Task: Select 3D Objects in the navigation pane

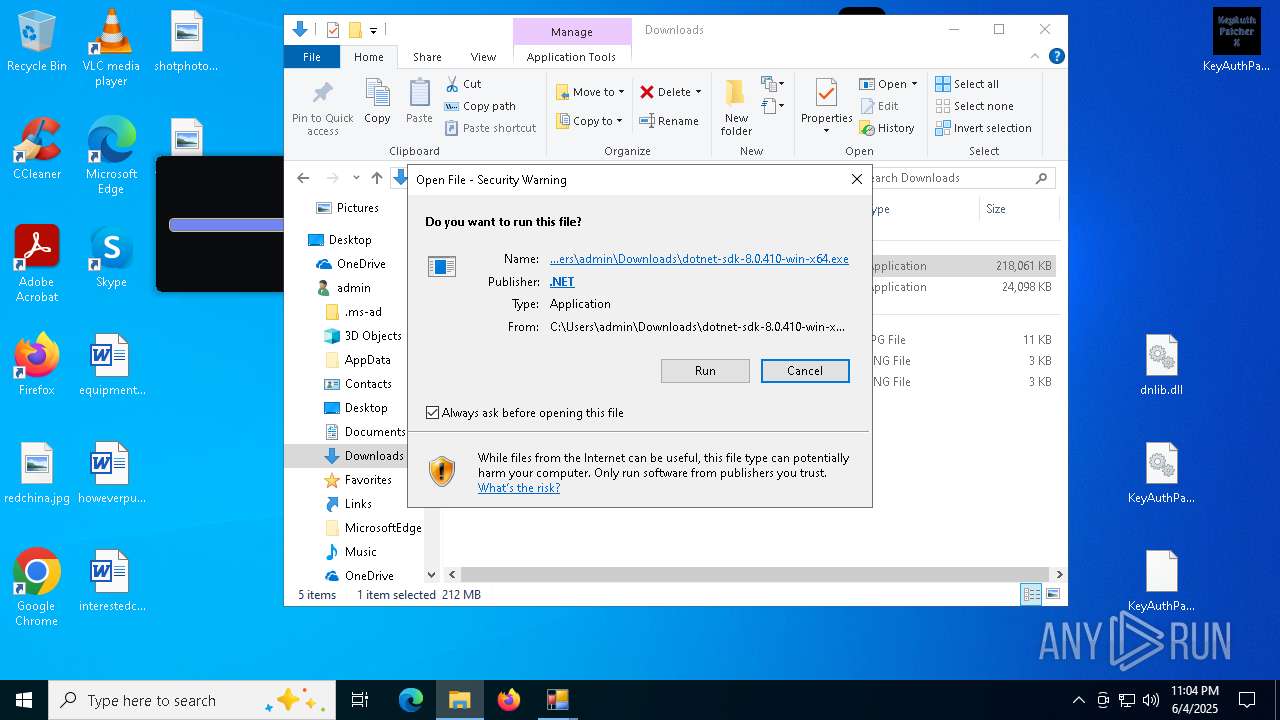Action: click(x=363, y=336)
